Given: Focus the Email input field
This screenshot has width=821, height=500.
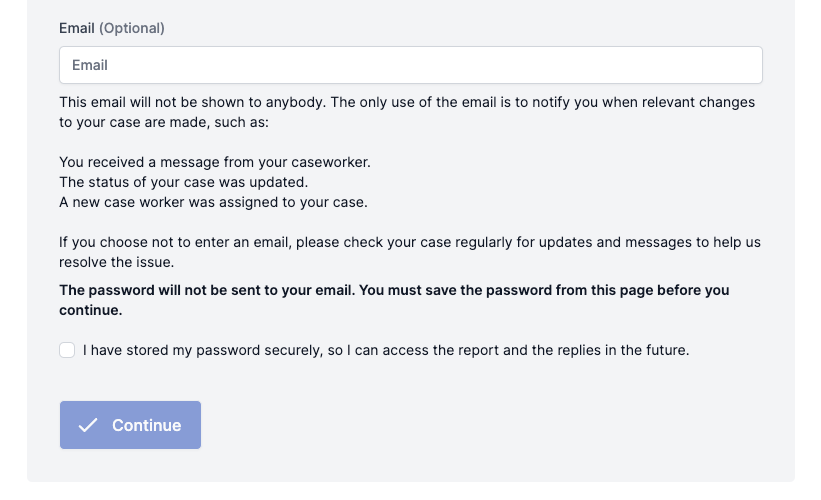Looking at the screenshot, I should coord(411,65).
